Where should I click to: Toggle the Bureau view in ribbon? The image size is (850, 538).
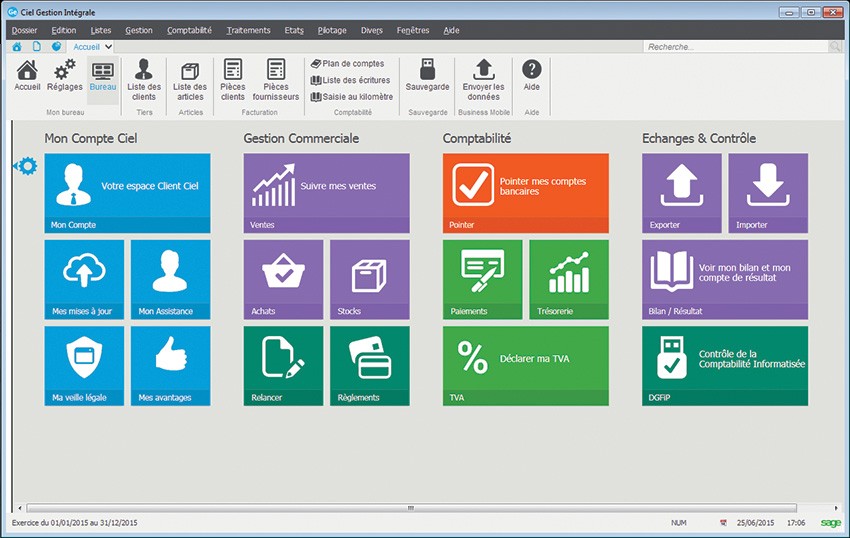pos(102,77)
